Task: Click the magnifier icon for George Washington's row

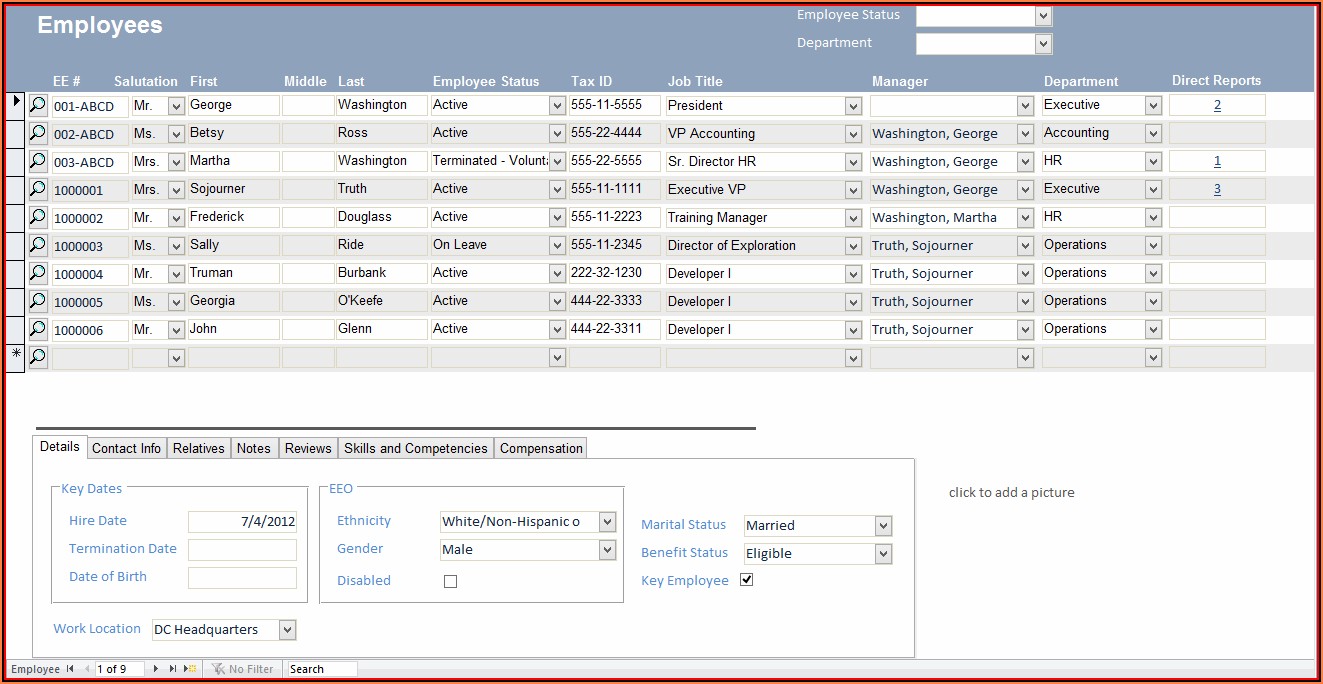Action: 38,105
